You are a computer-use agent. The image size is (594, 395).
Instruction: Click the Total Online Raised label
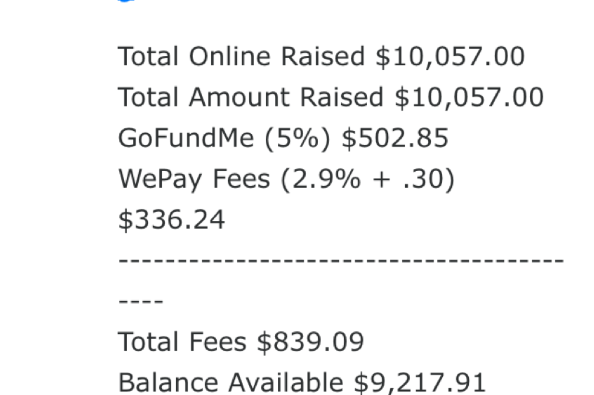[242, 57]
